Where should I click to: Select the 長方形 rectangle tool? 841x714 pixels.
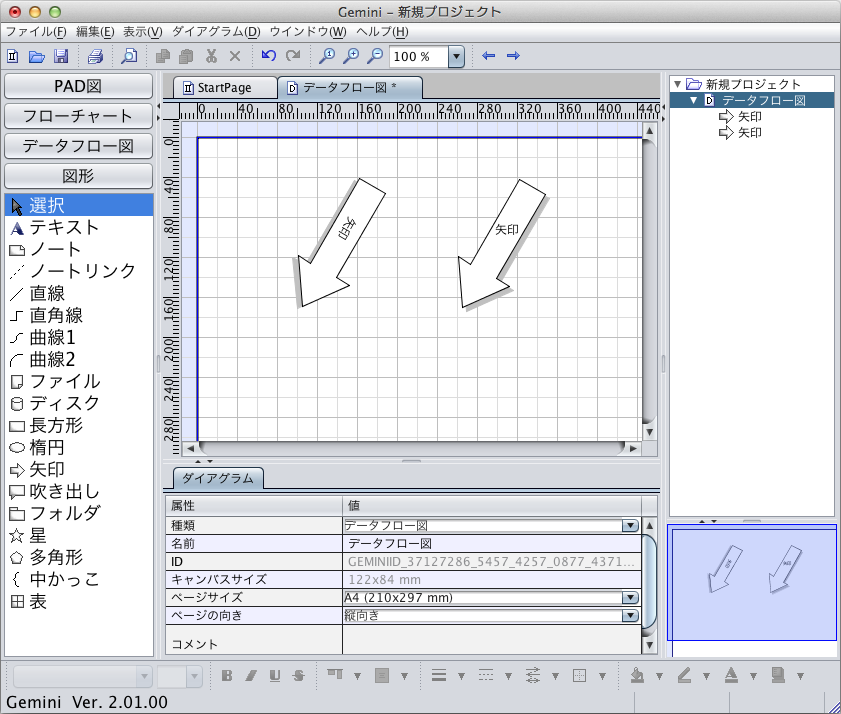(x=79, y=425)
